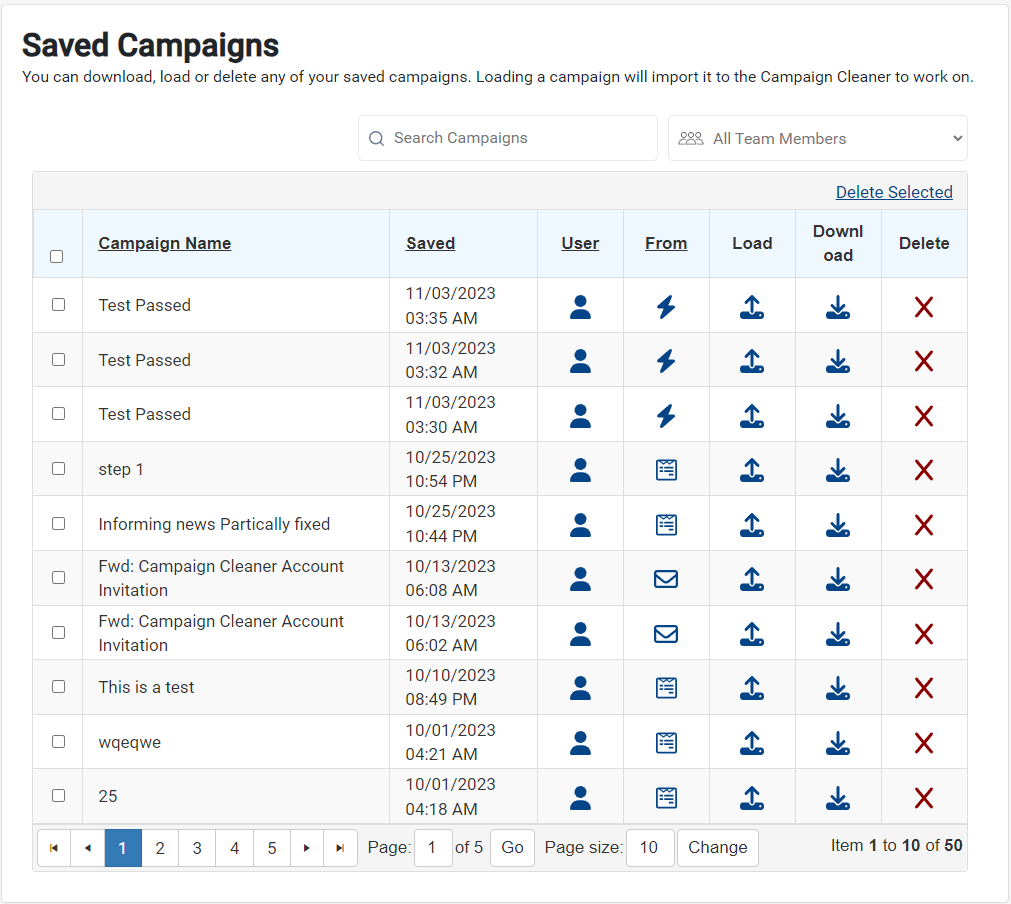
Task: Click the Go button
Action: (x=513, y=848)
